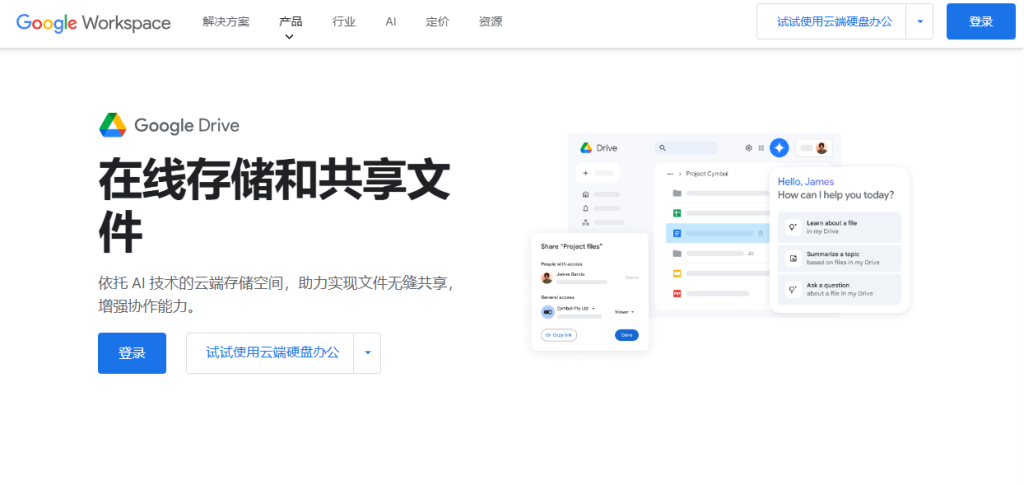Screen dimensions: 1024x485
Task: Click the Summarize a topic suggestion
Action: click(839, 258)
